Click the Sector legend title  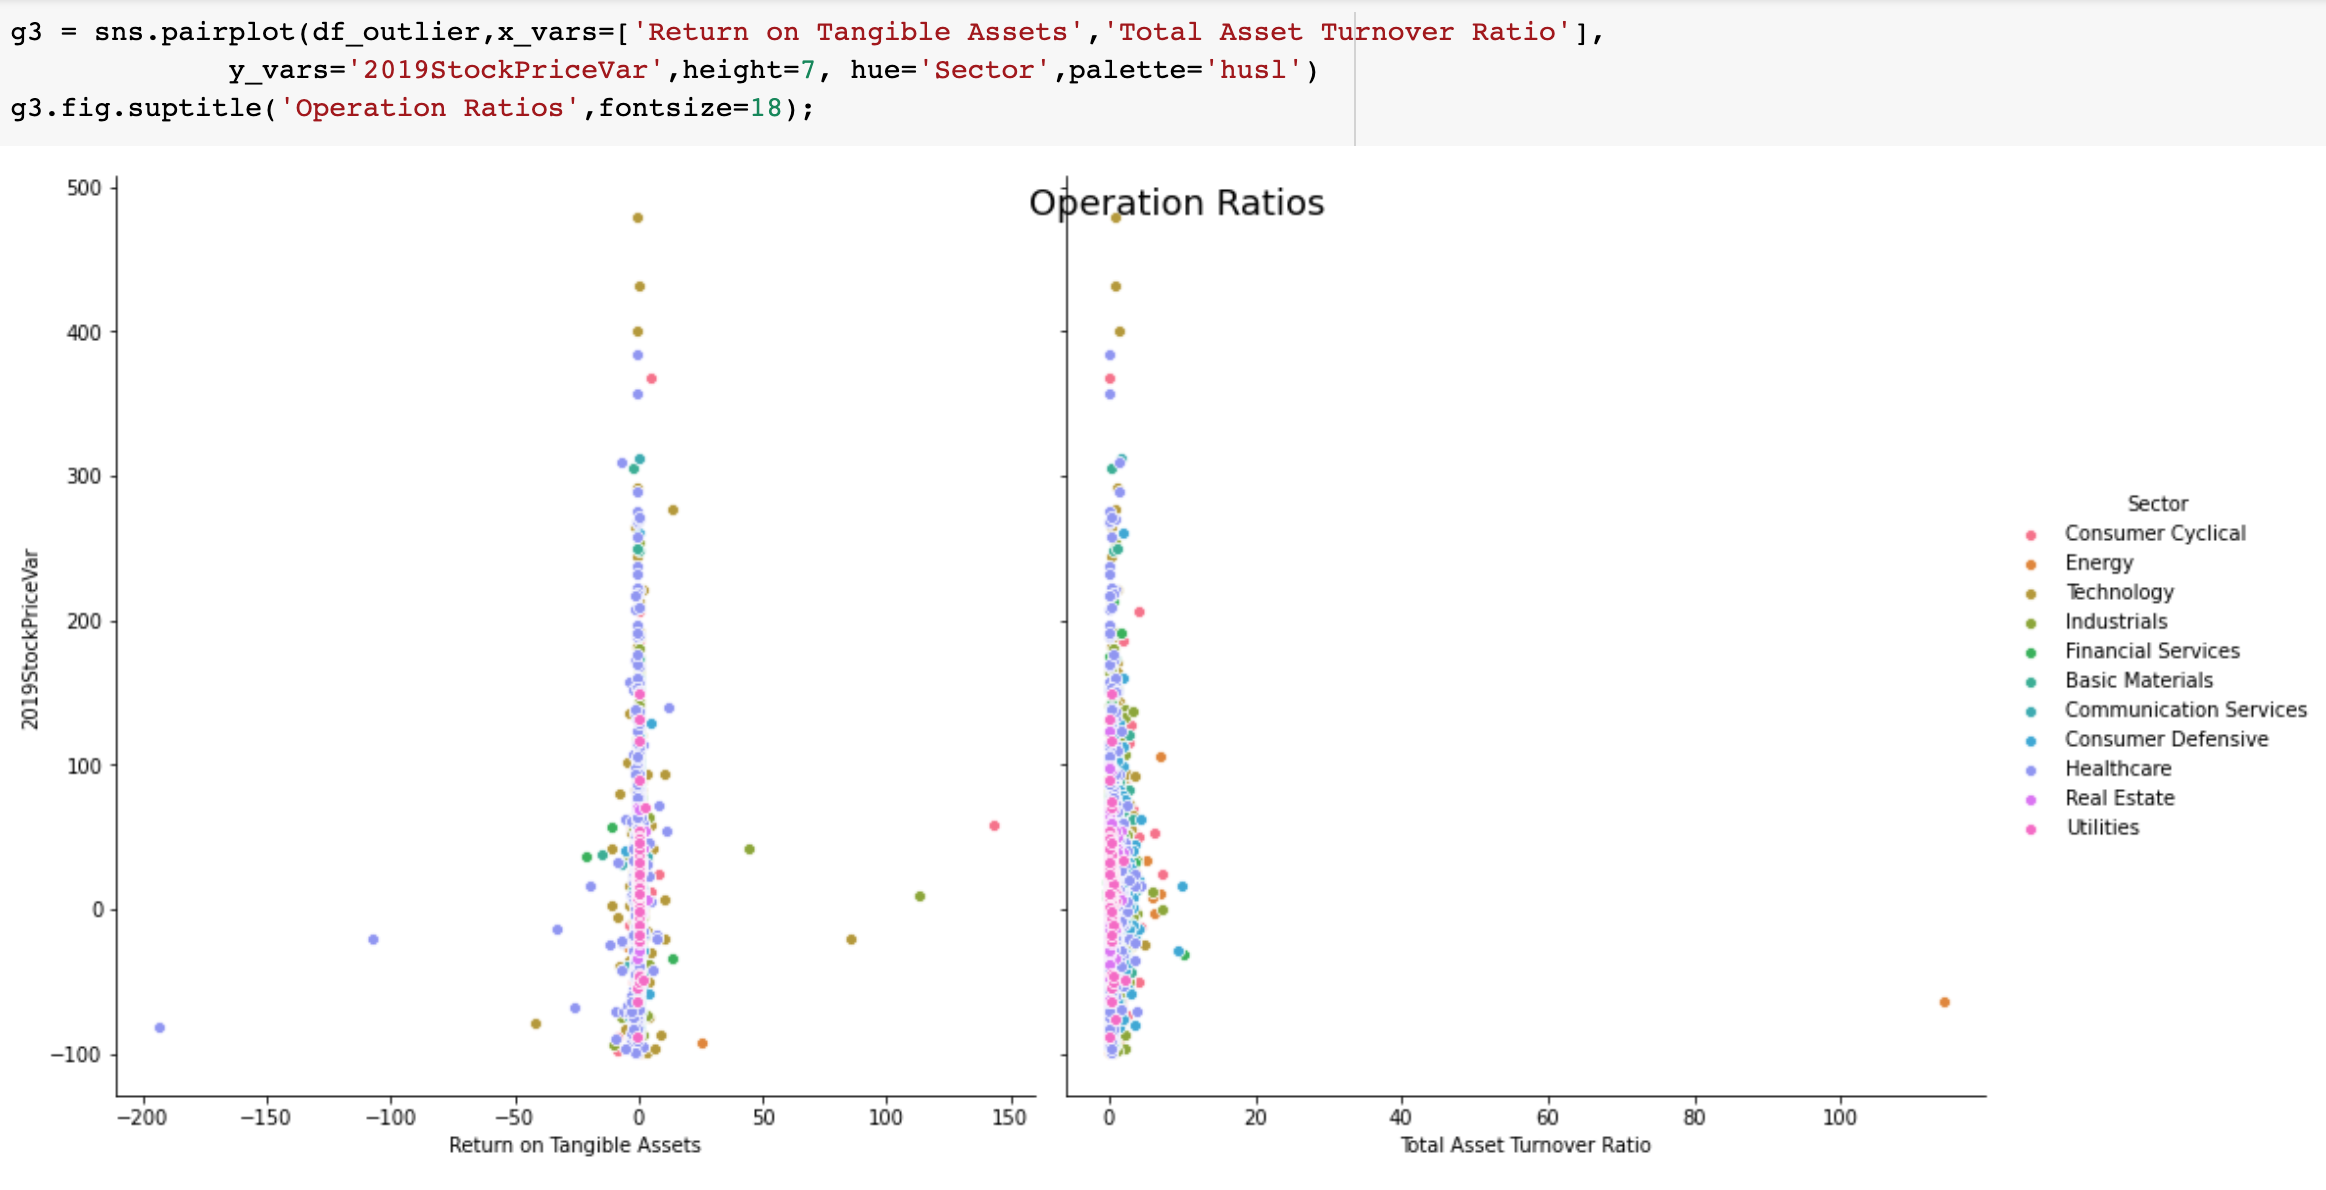coord(2157,504)
